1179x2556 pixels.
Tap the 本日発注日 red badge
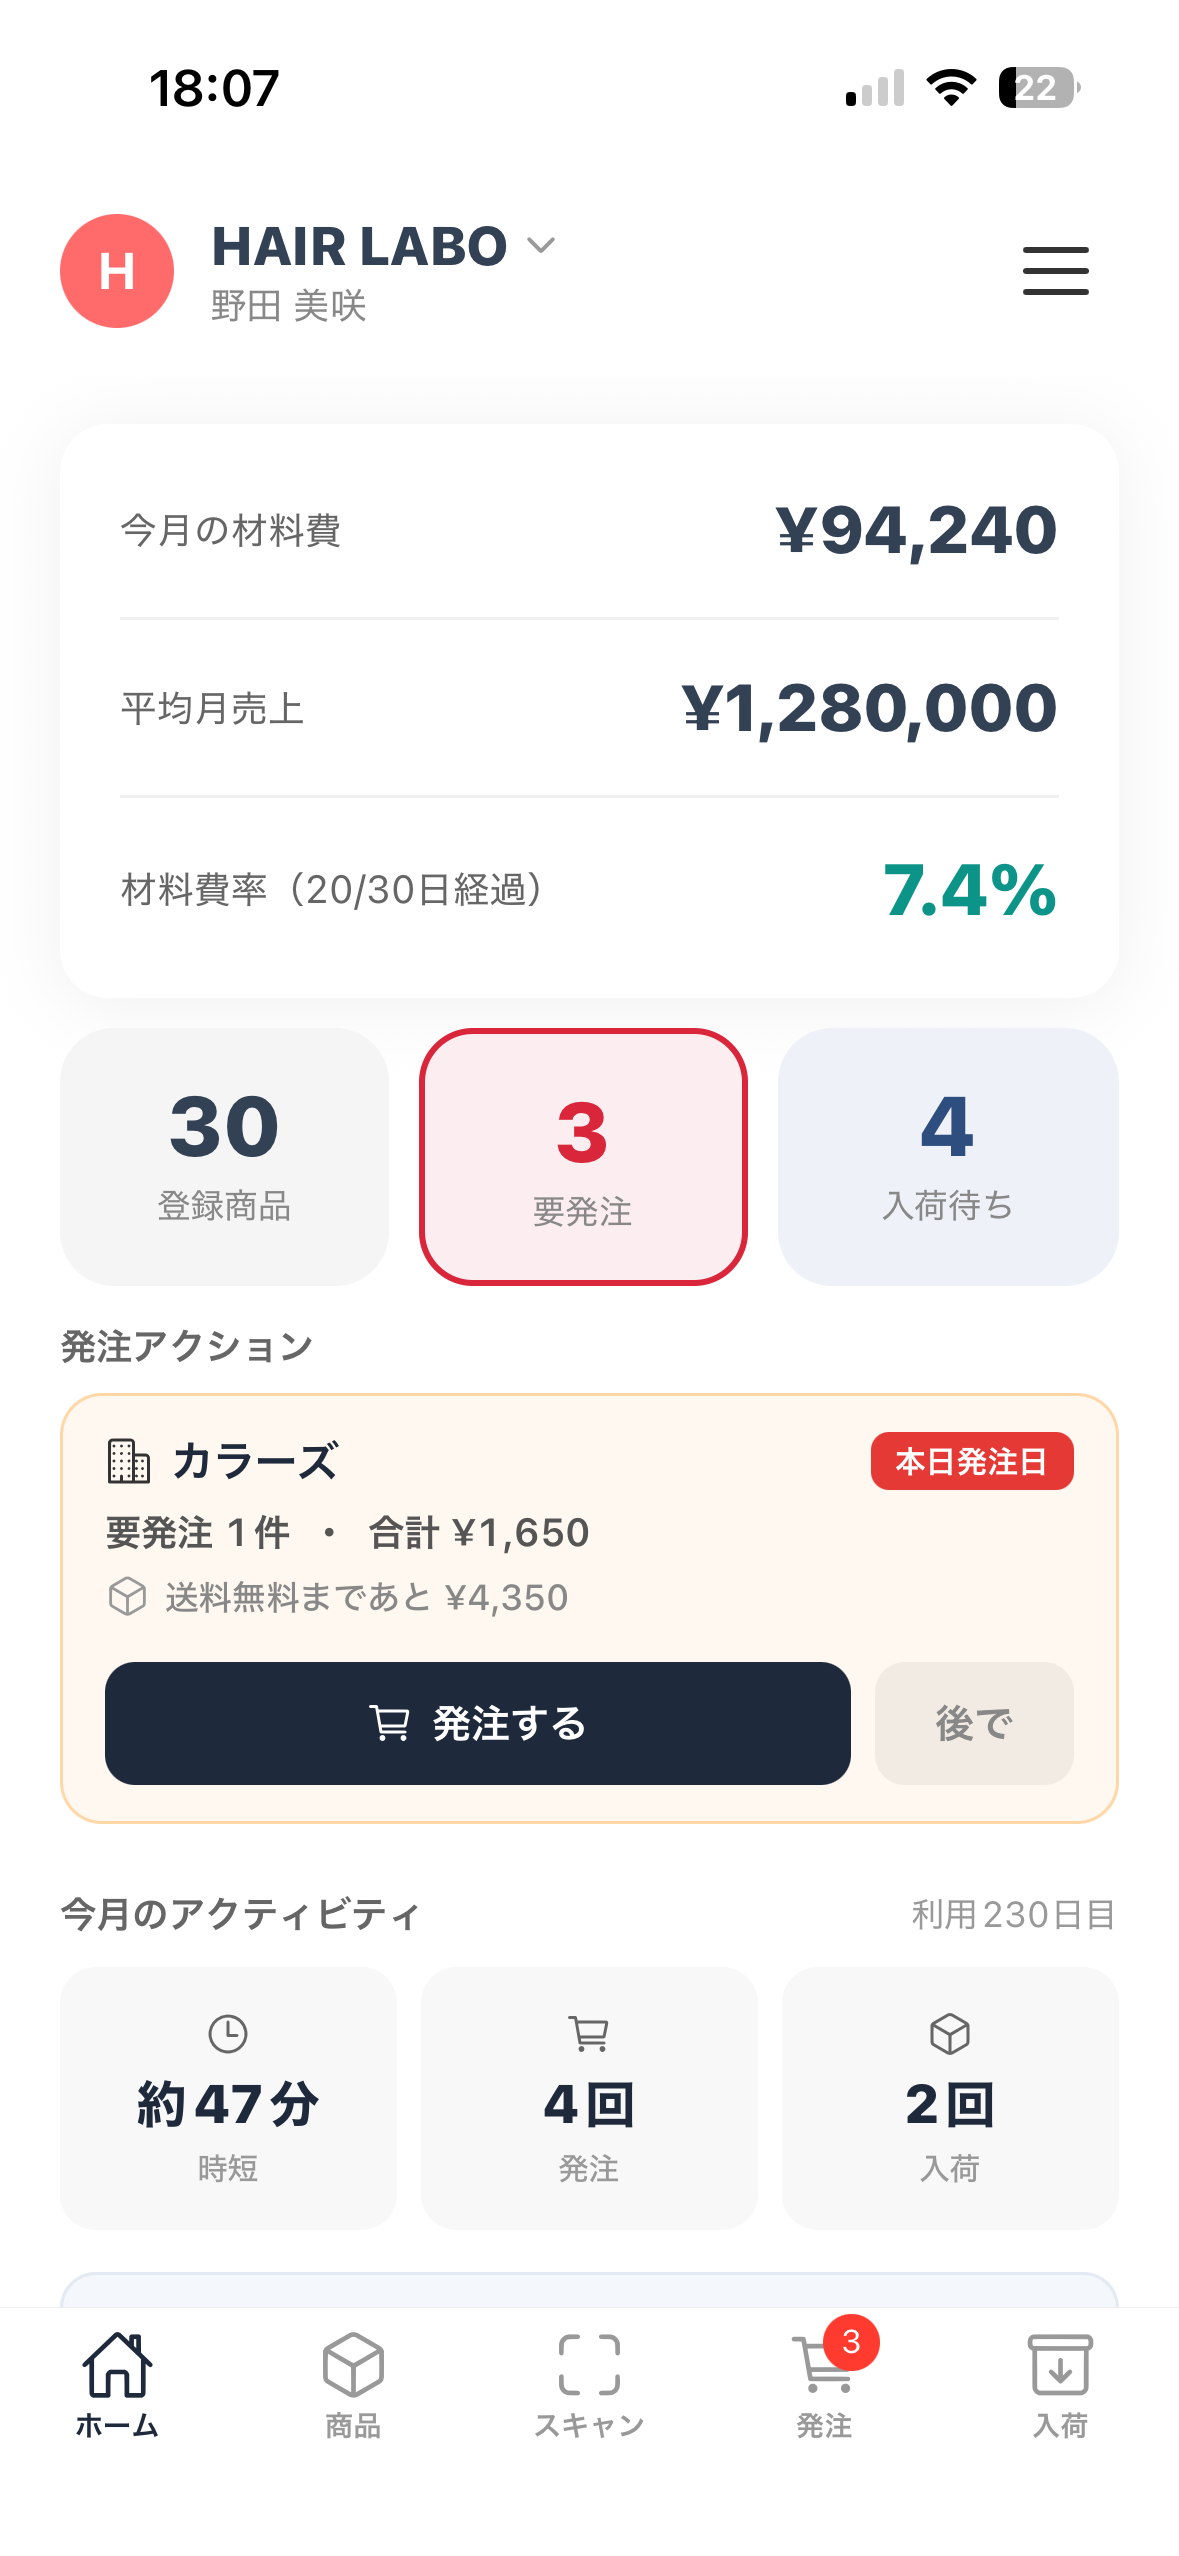coord(972,1461)
